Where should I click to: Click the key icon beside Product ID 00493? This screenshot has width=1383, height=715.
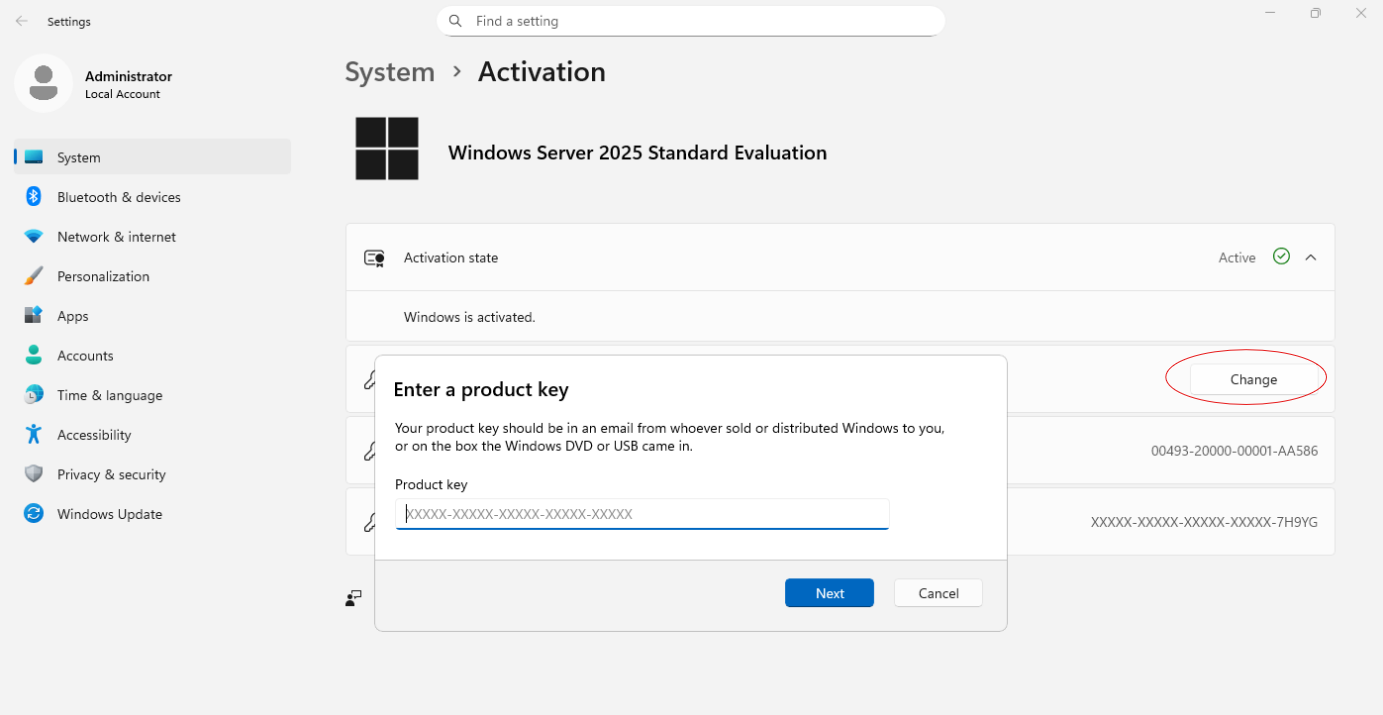368,451
